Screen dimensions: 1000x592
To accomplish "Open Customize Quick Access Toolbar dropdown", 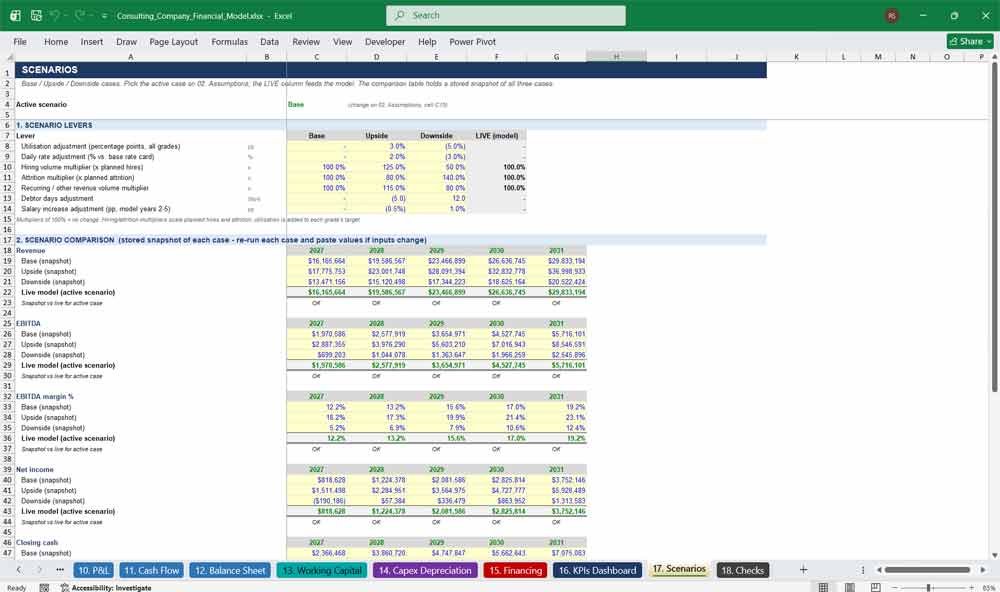I will coord(104,16).
